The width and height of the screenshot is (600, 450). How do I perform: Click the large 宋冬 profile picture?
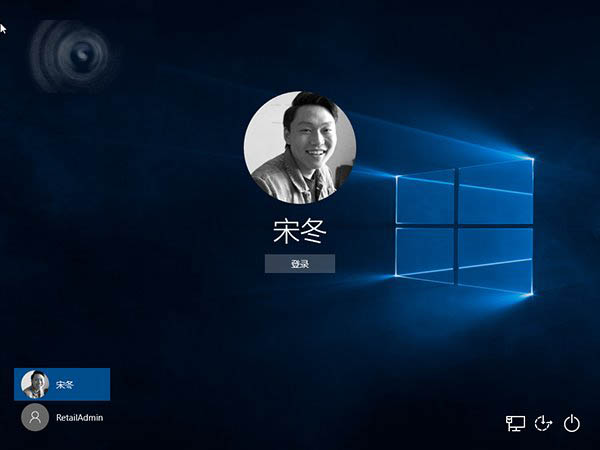point(300,147)
